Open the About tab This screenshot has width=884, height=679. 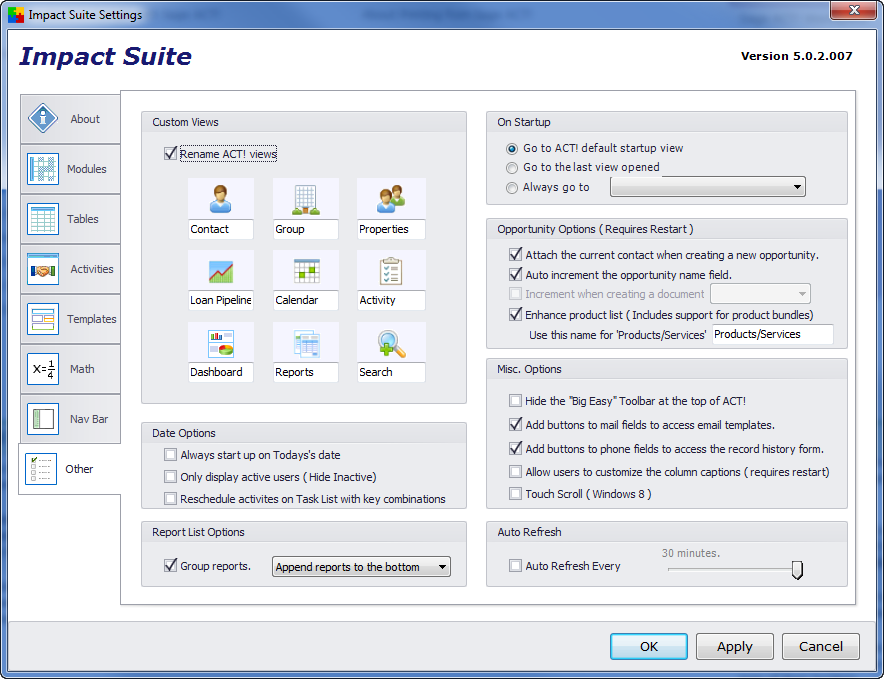coord(70,118)
